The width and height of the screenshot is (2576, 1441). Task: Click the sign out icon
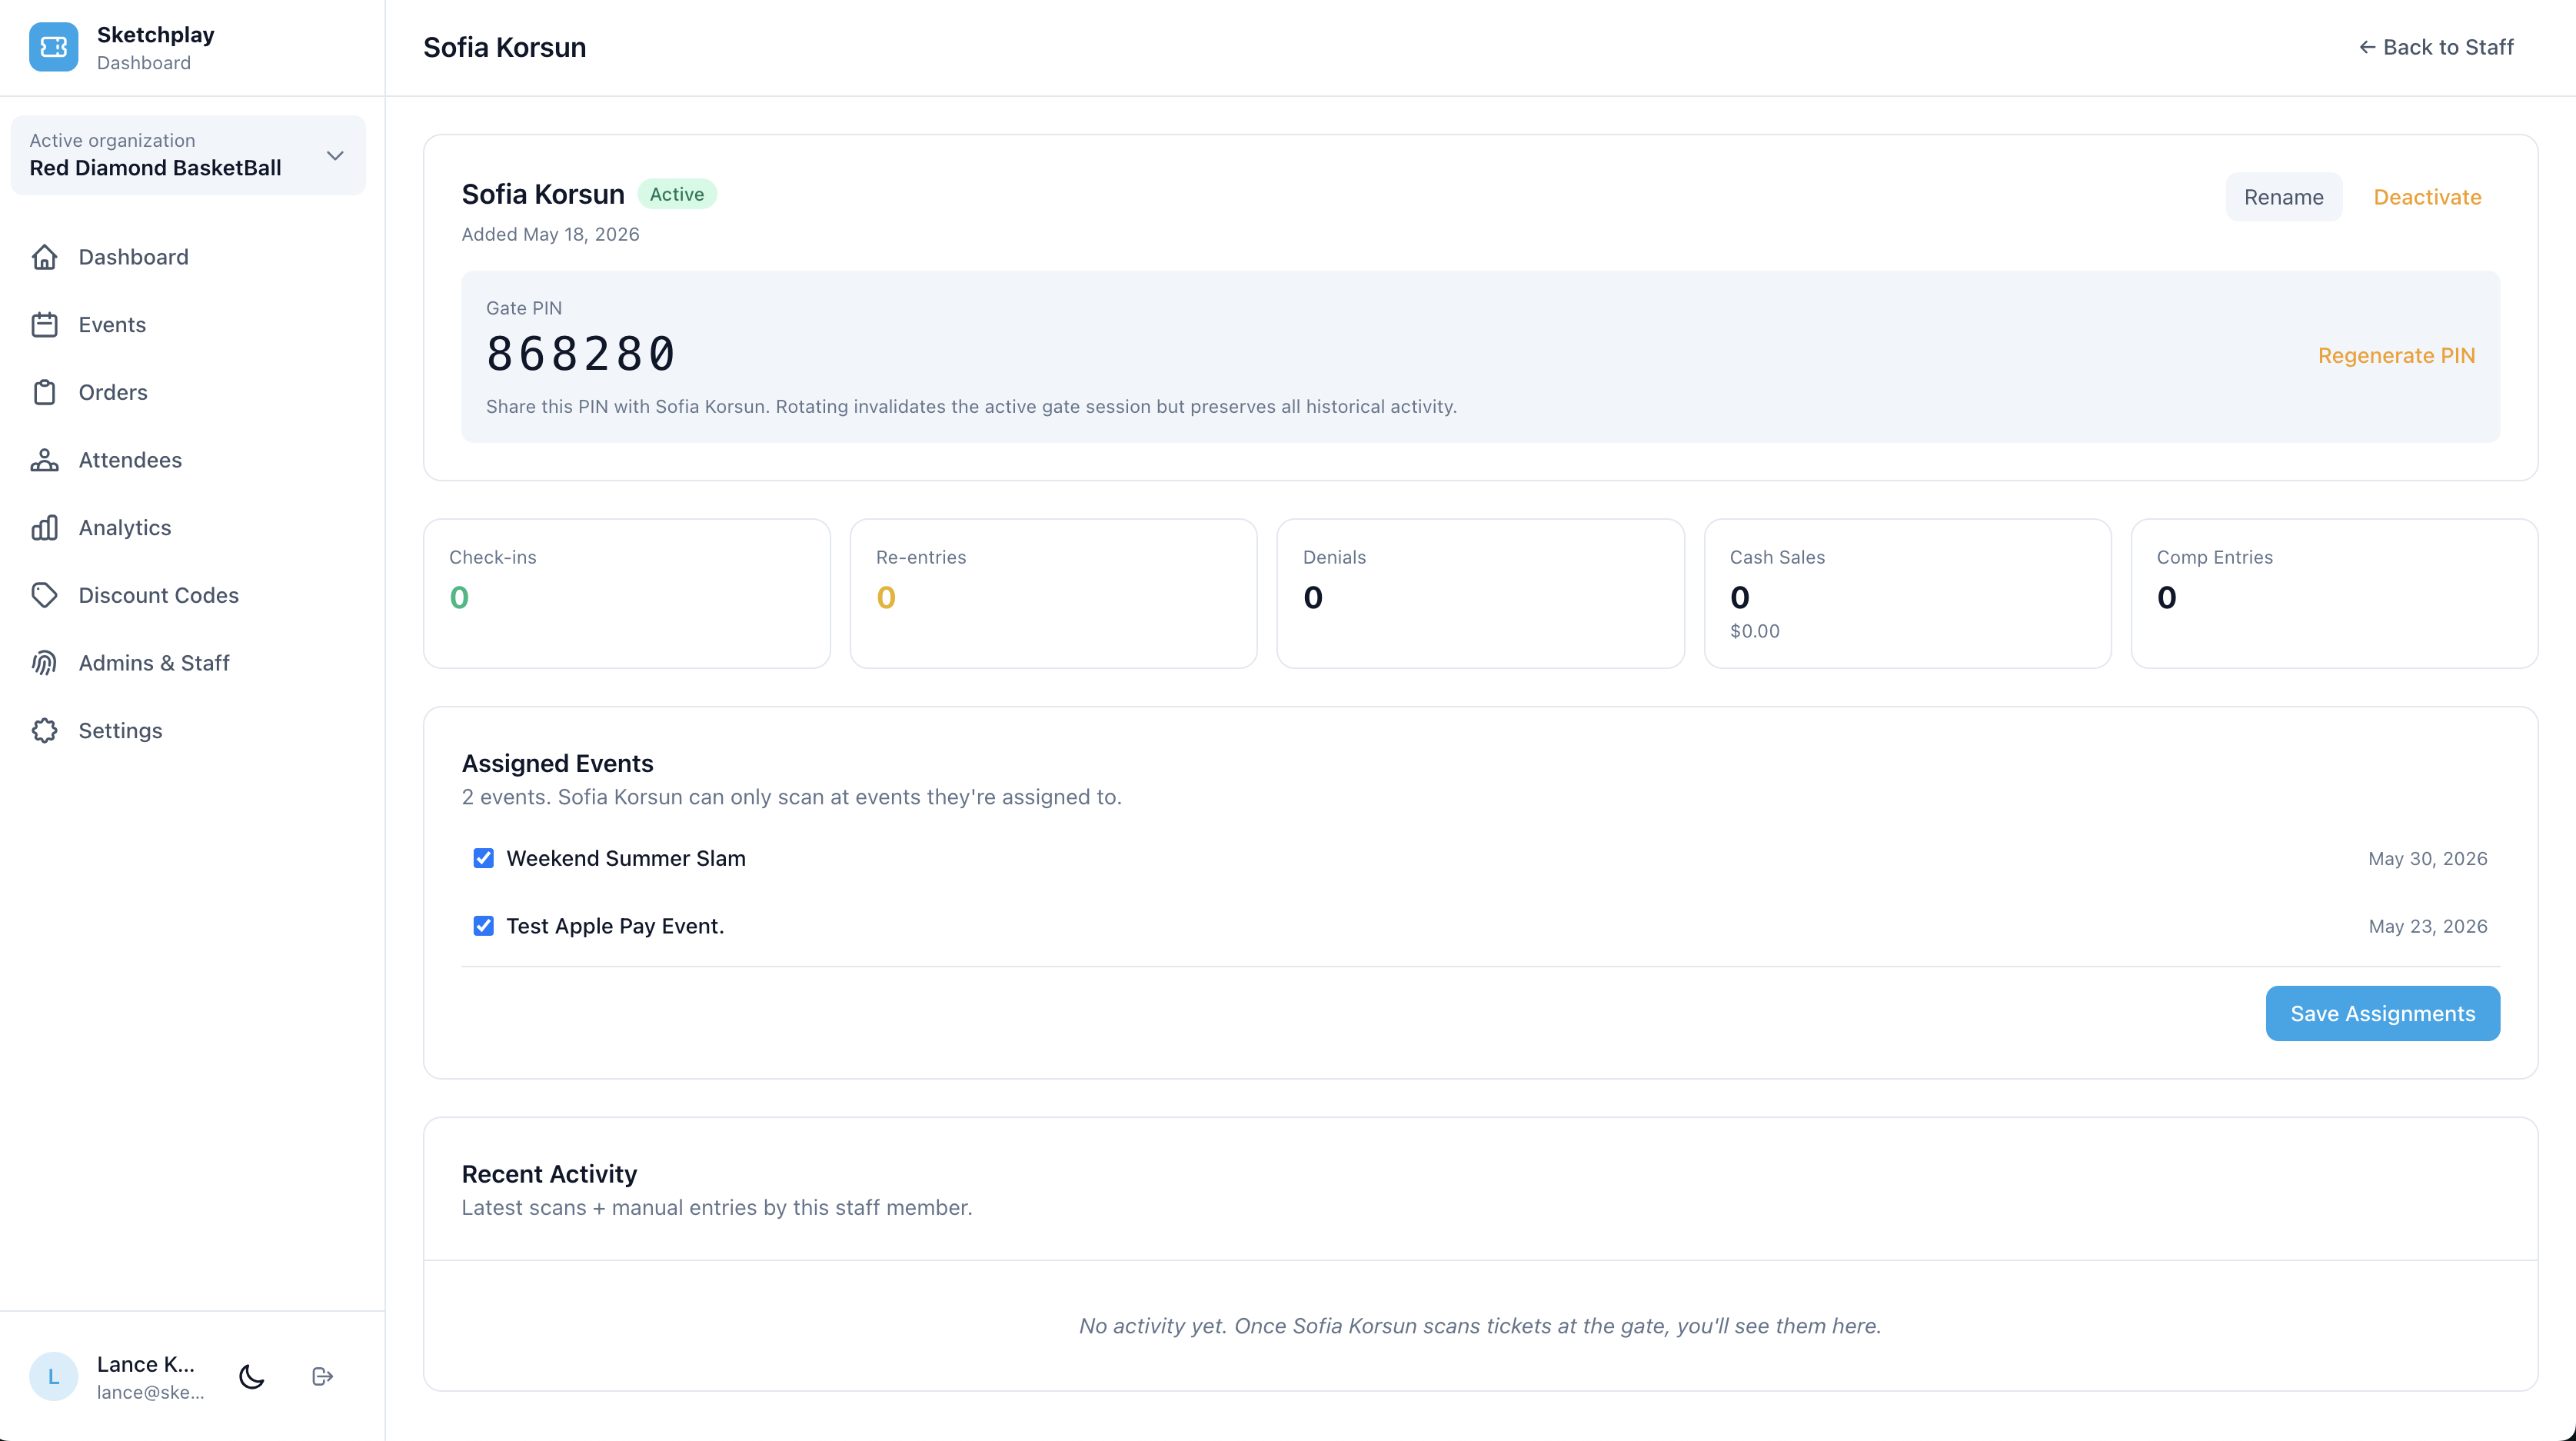(322, 1377)
